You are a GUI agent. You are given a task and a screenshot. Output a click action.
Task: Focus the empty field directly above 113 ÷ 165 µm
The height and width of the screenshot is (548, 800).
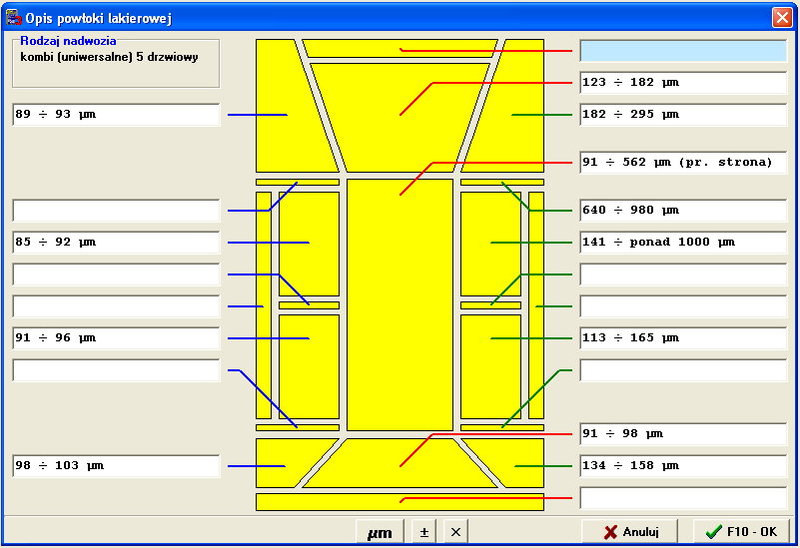pyautogui.click(x=683, y=307)
